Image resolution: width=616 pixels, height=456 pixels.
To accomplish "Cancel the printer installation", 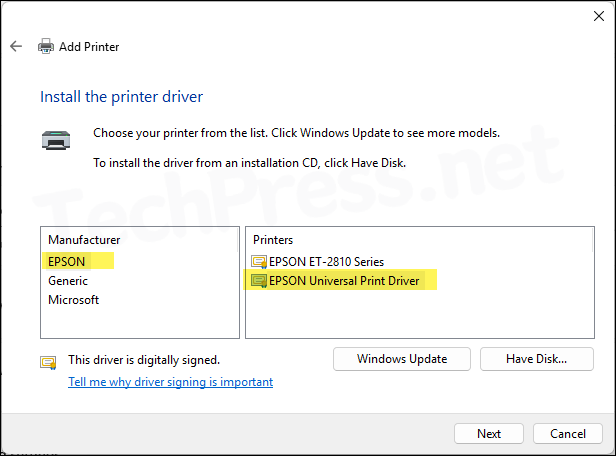I will (x=568, y=434).
